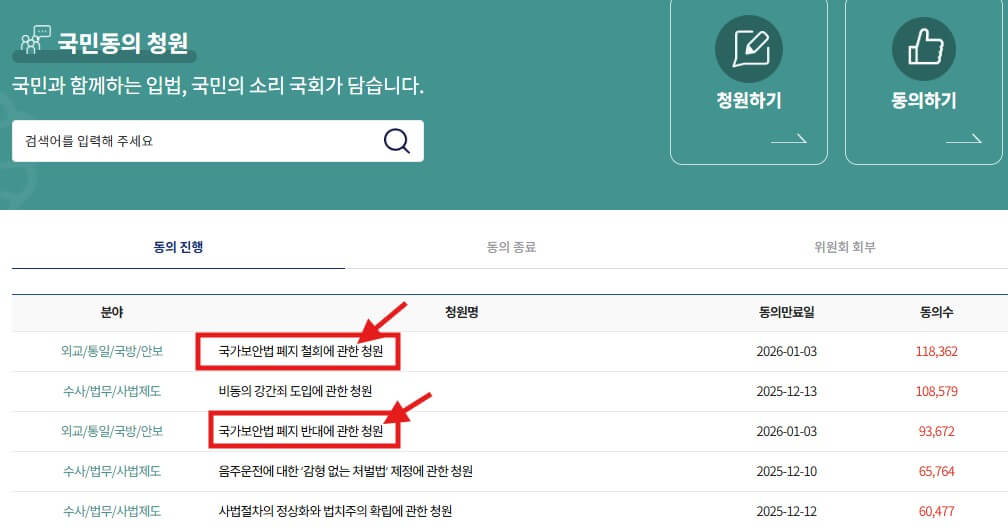1008x532 pixels.
Task: Click the people icon beside 국민동의 청원
Action: (34, 40)
